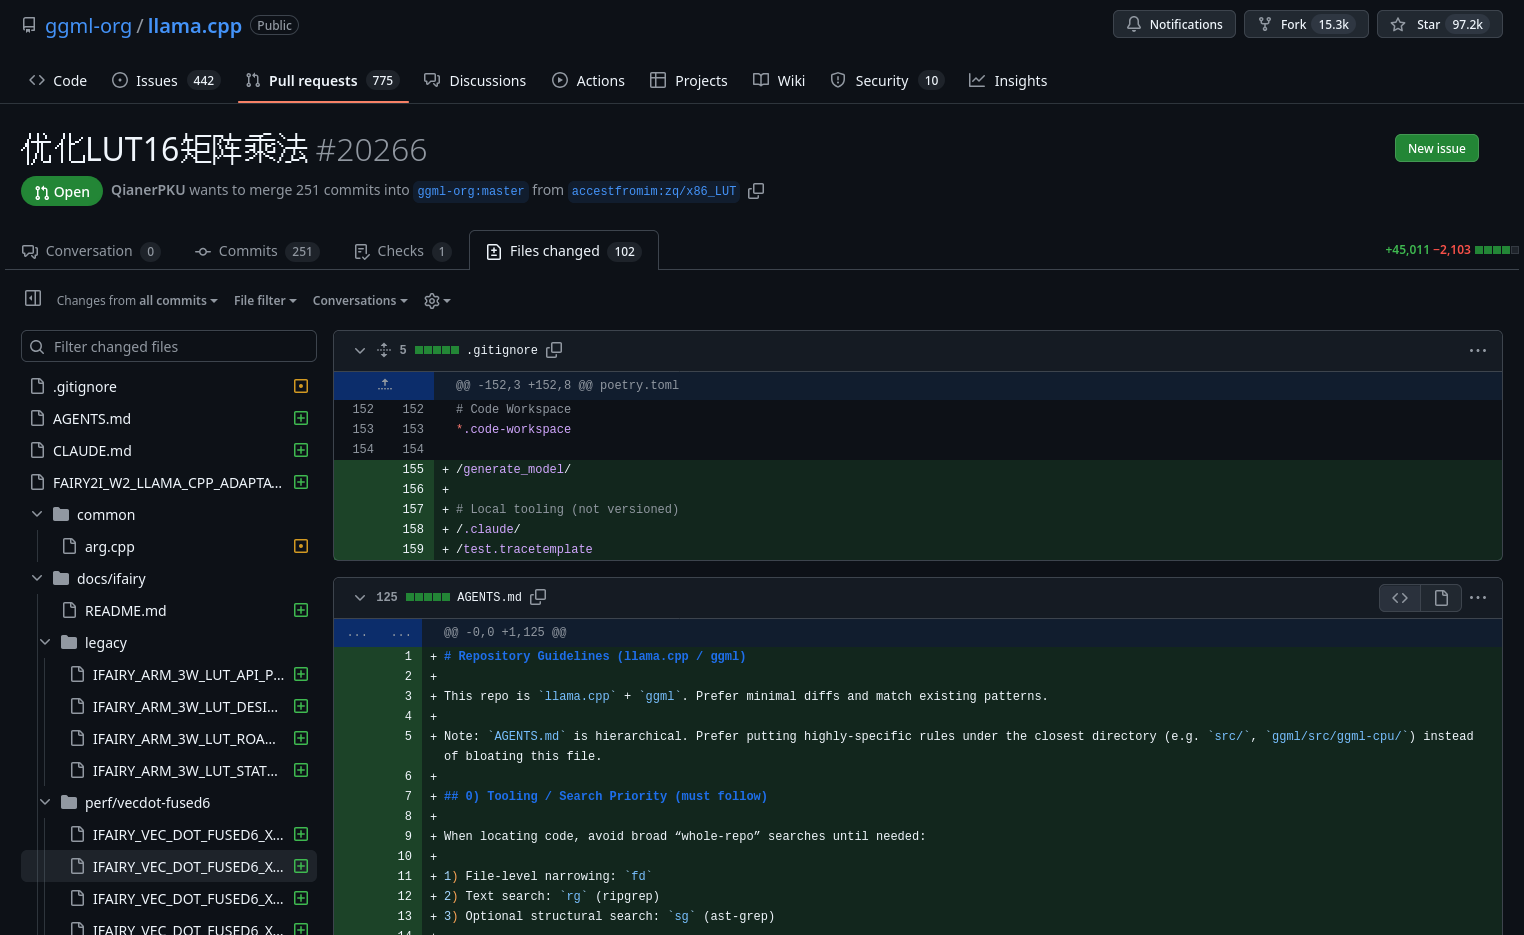Image resolution: width=1524 pixels, height=935 pixels.
Task: Select IFAIRY_ARM_3W_LUT_API_P file in tree
Action: [x=188, y=675]
